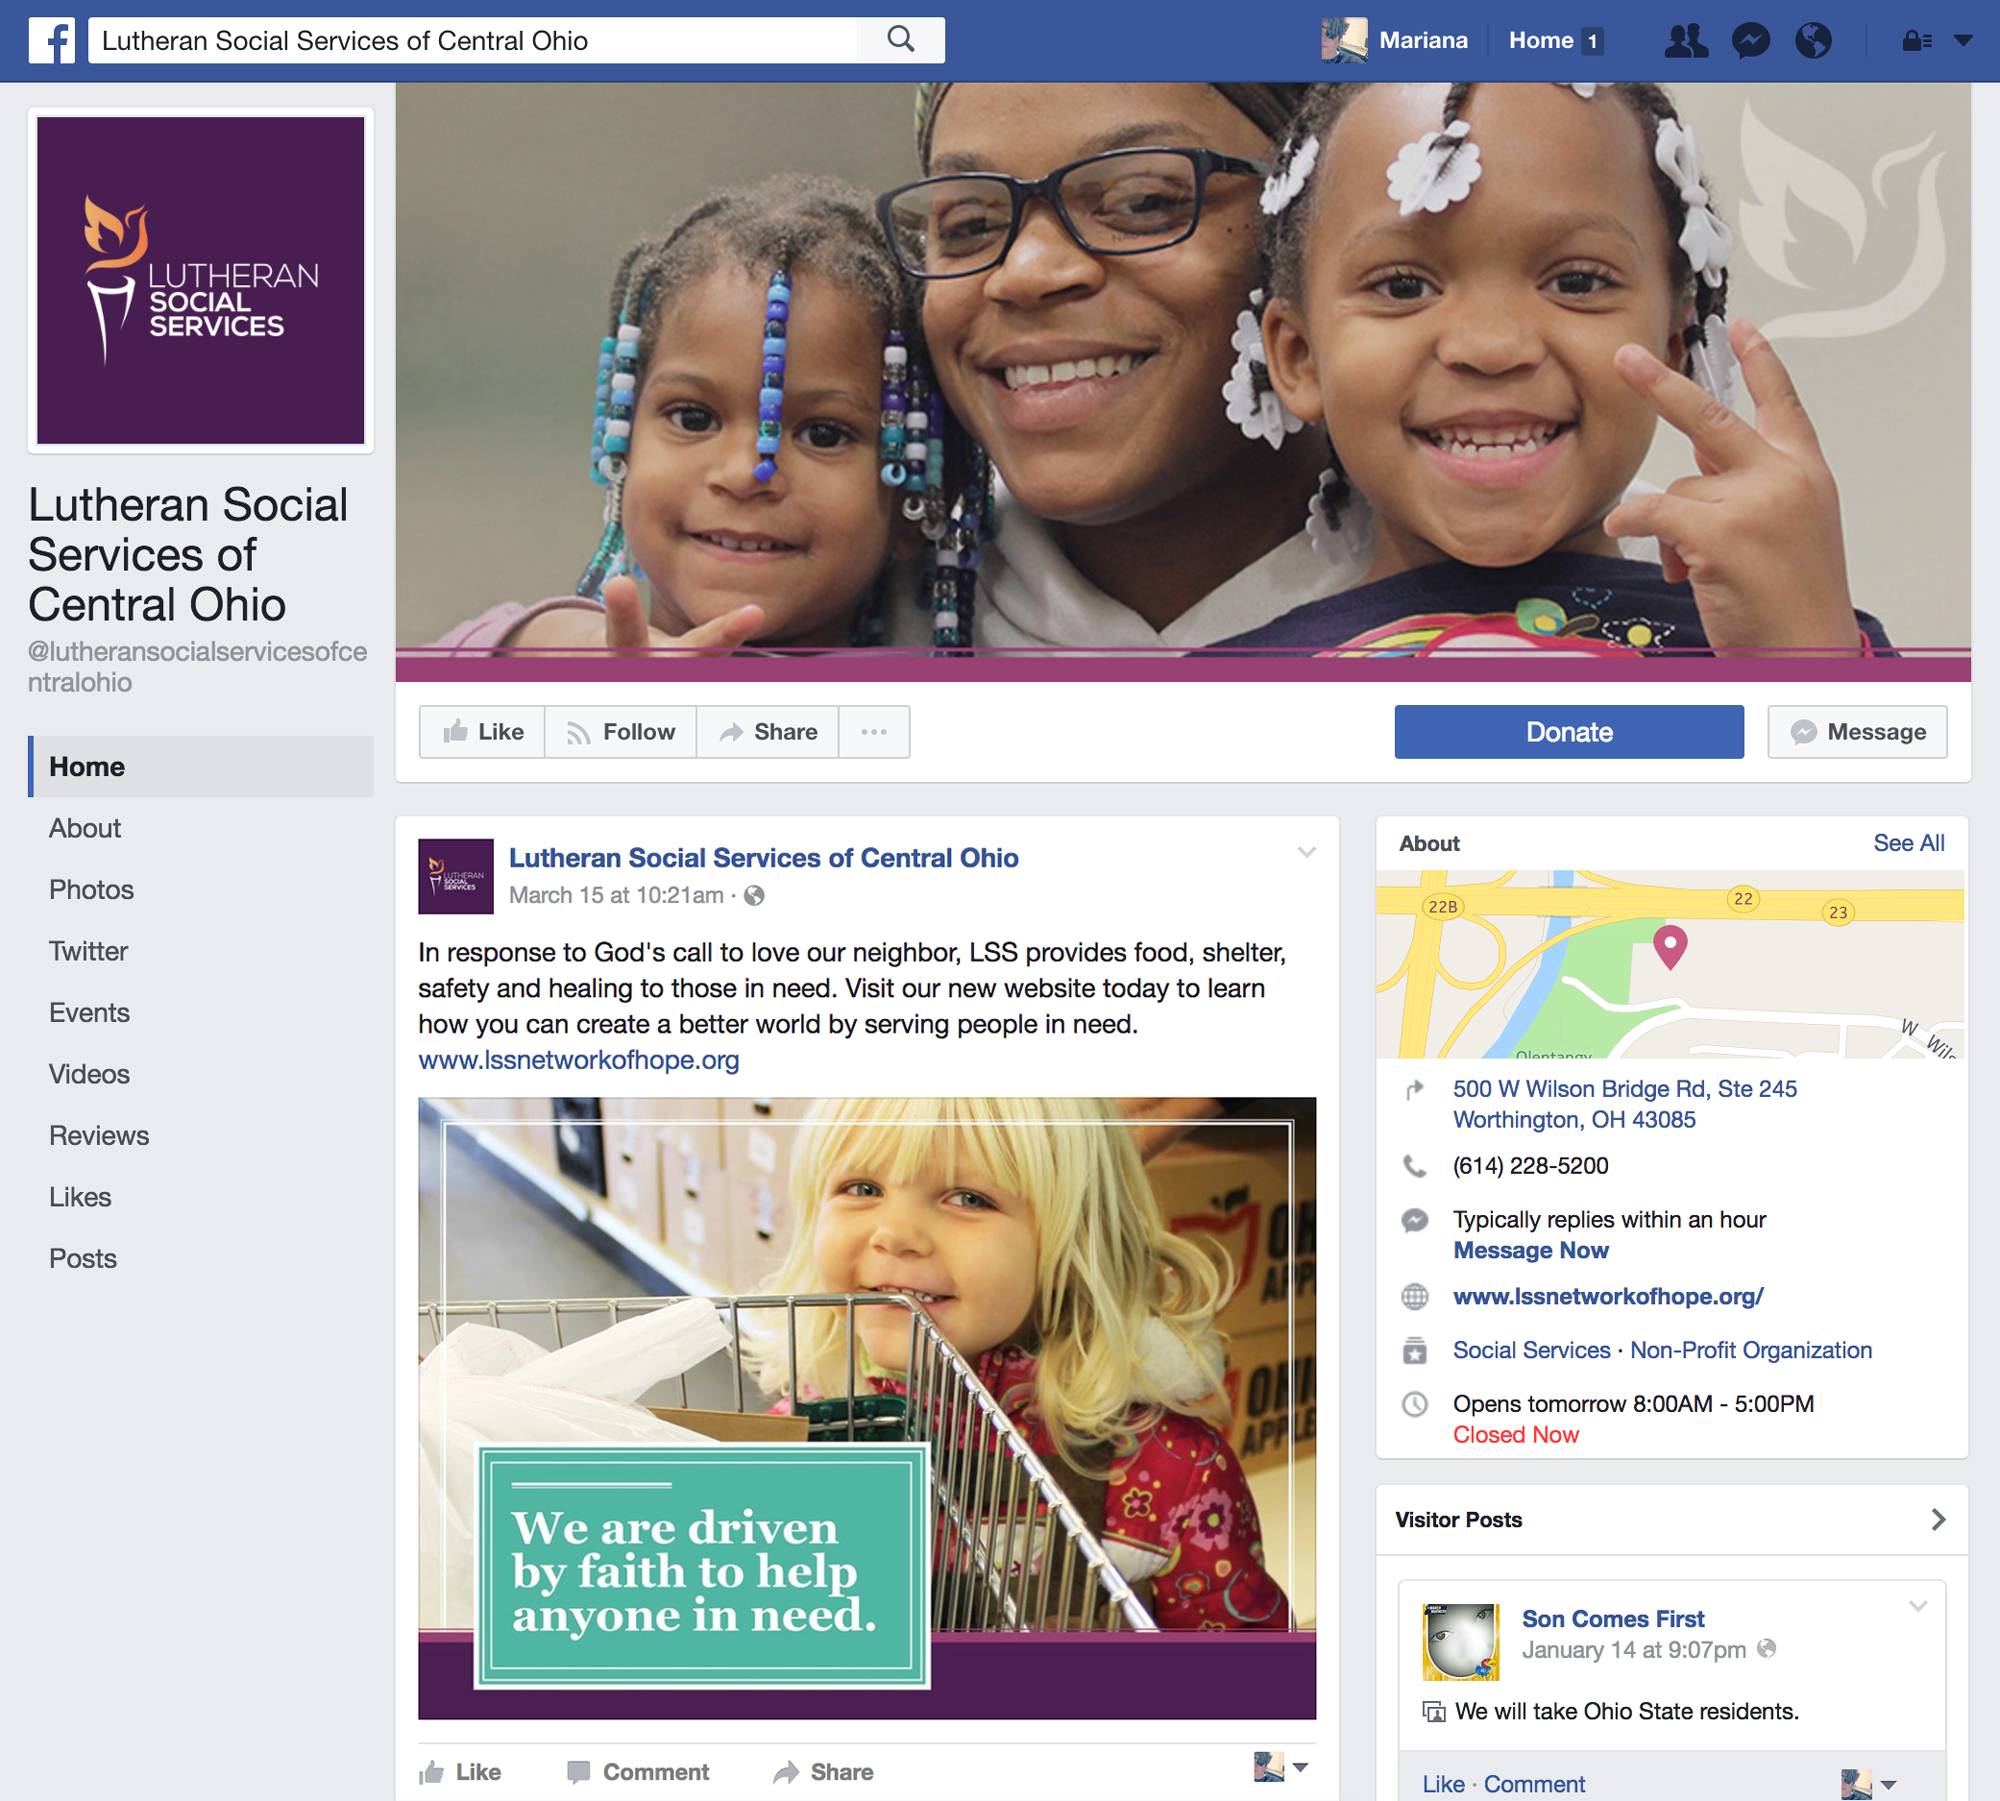2000x1801 pixels.
Task: Click the red map location pin
Action: coord(1669,945)
